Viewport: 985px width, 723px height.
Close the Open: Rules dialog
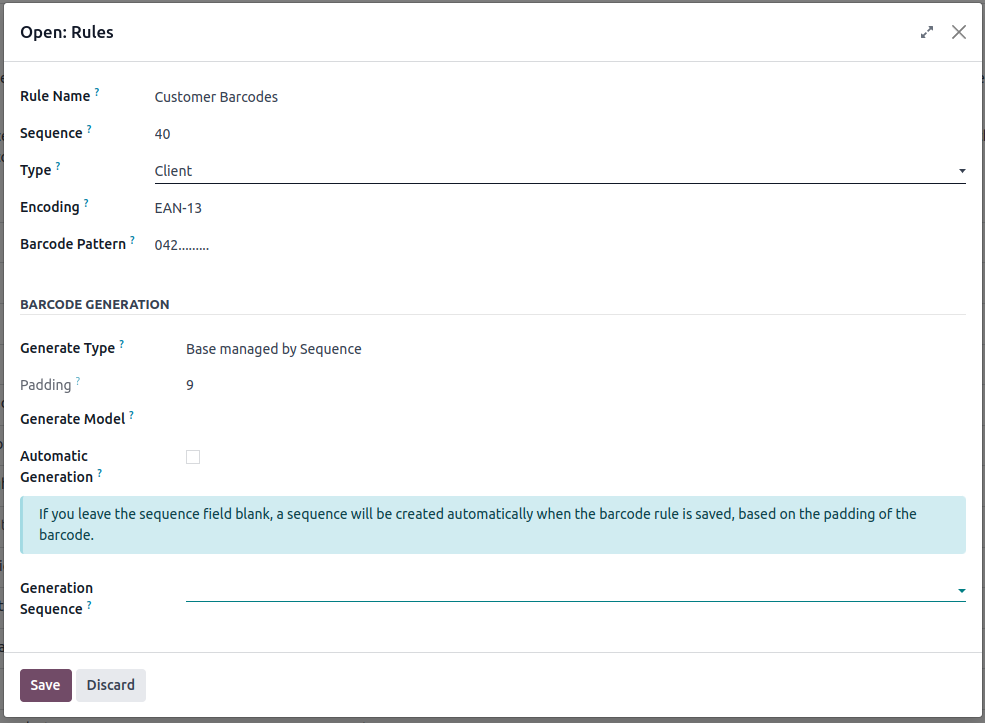(959, 32)
